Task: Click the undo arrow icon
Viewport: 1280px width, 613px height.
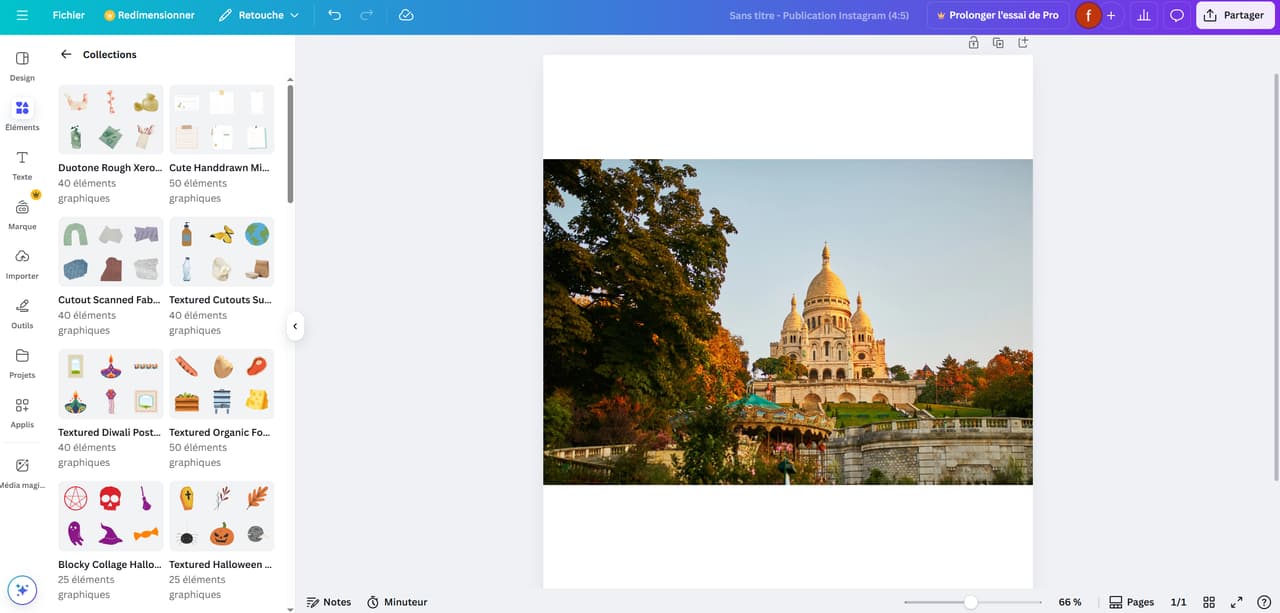Action: (334, 15)
